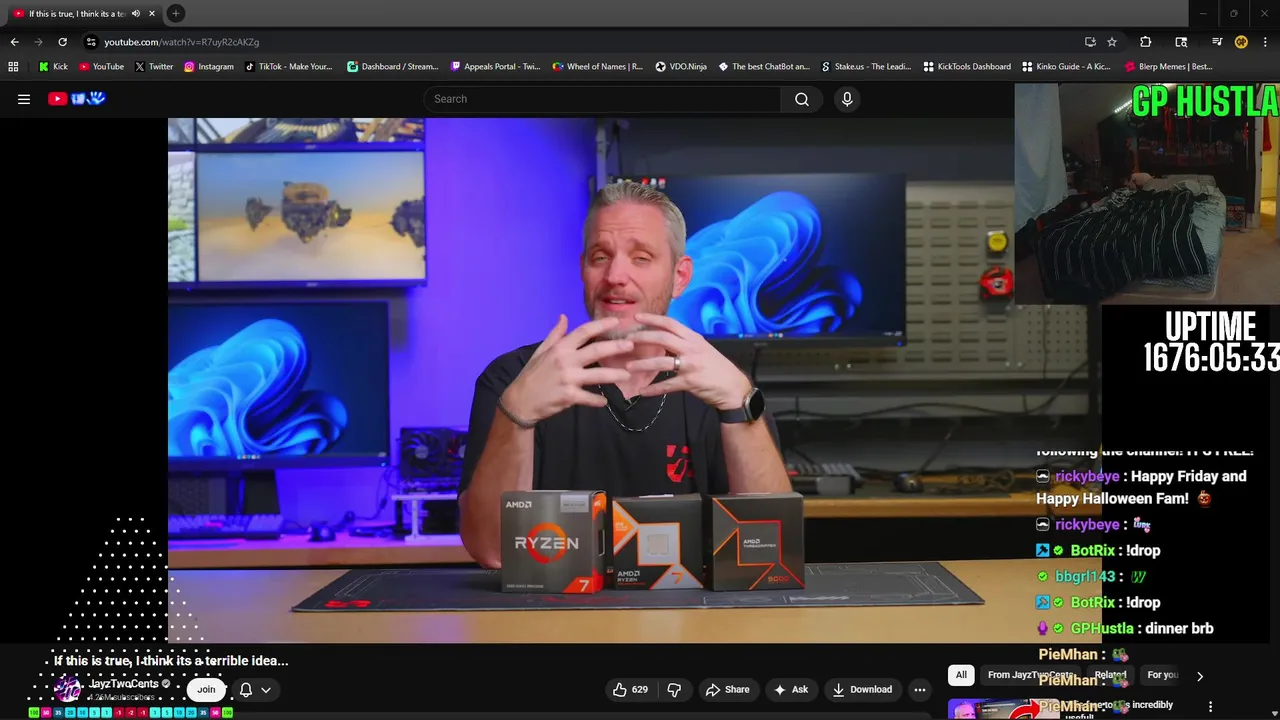Open a new browser tab
Screen dimensions: 1280x720
point(175,13)
